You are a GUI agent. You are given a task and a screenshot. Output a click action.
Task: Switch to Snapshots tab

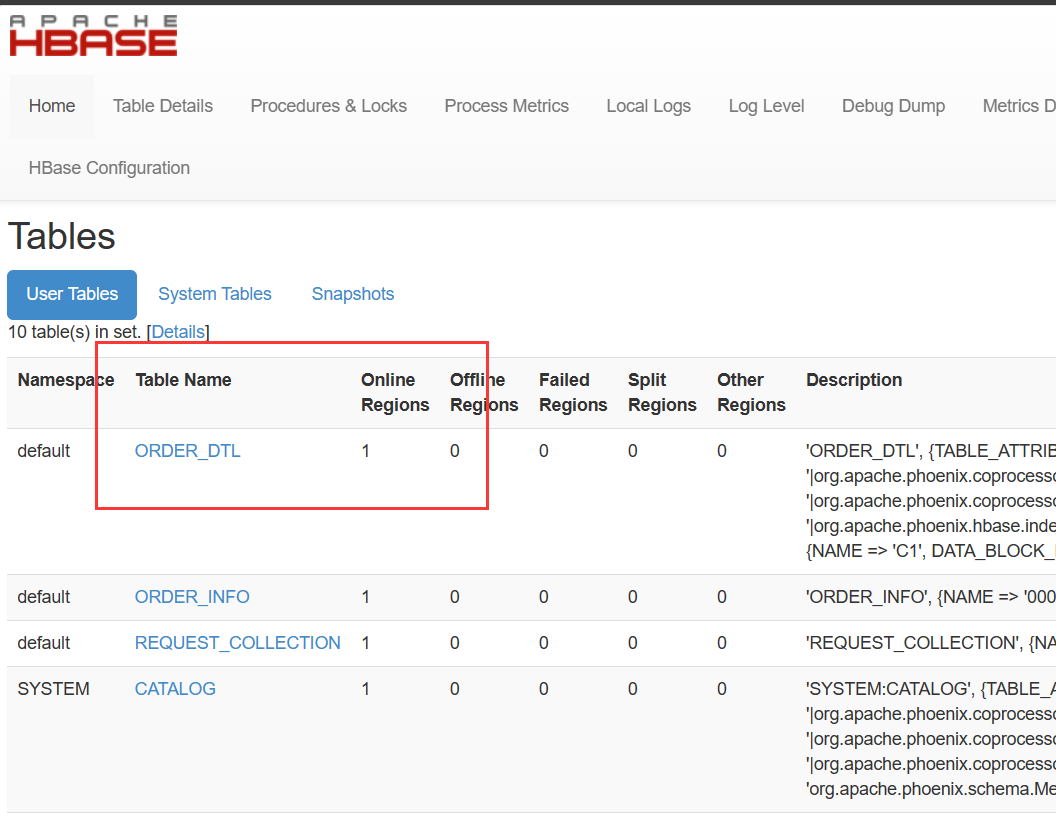coord(353,294)
